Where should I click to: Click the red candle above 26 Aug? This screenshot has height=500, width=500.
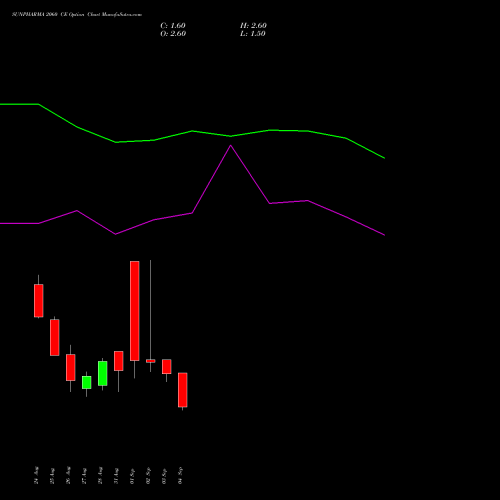71,367
